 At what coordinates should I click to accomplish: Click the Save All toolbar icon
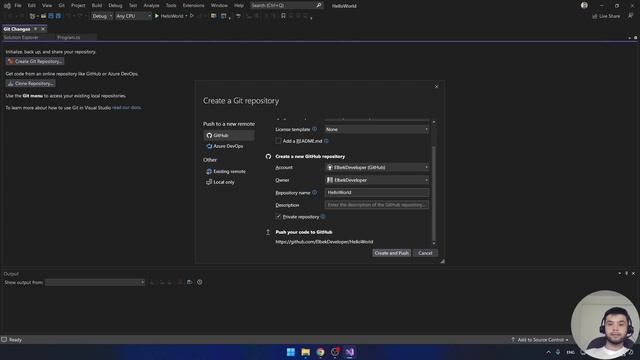click(x=58, y=16)
